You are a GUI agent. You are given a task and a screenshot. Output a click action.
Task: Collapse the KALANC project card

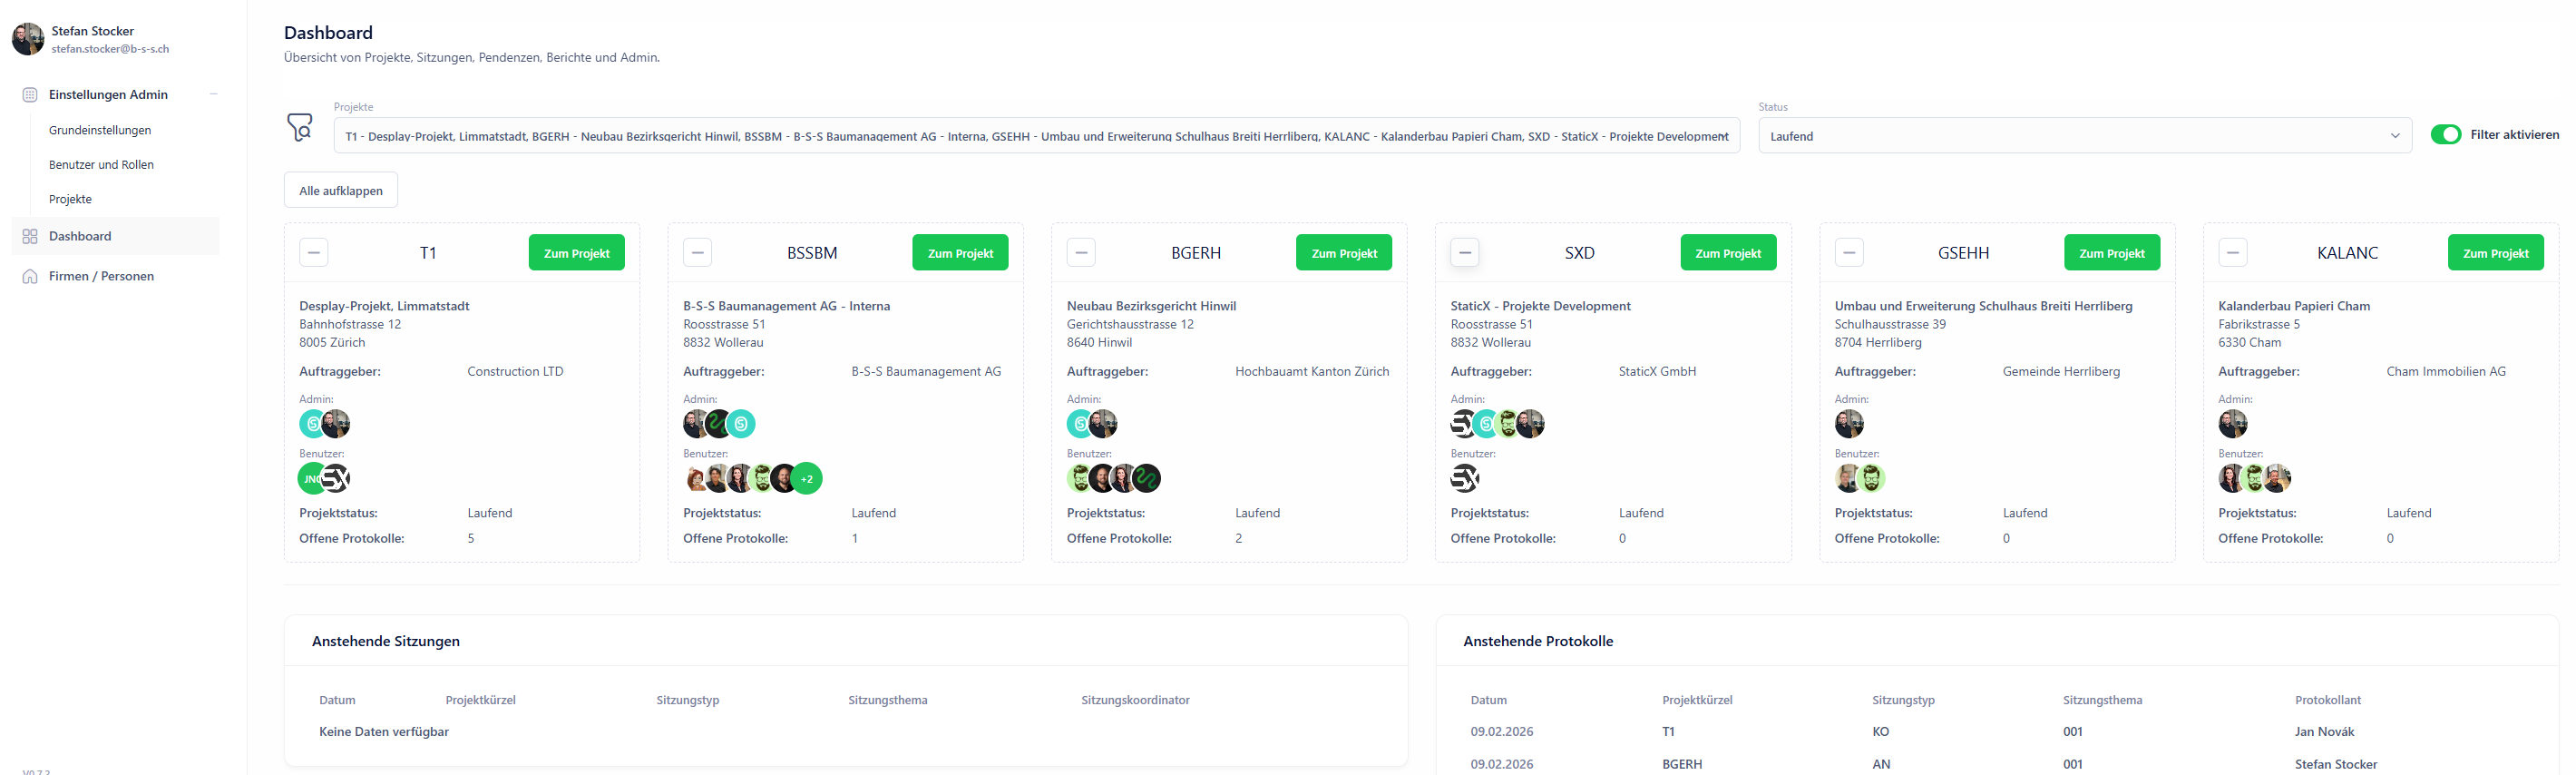(2233, 253)
